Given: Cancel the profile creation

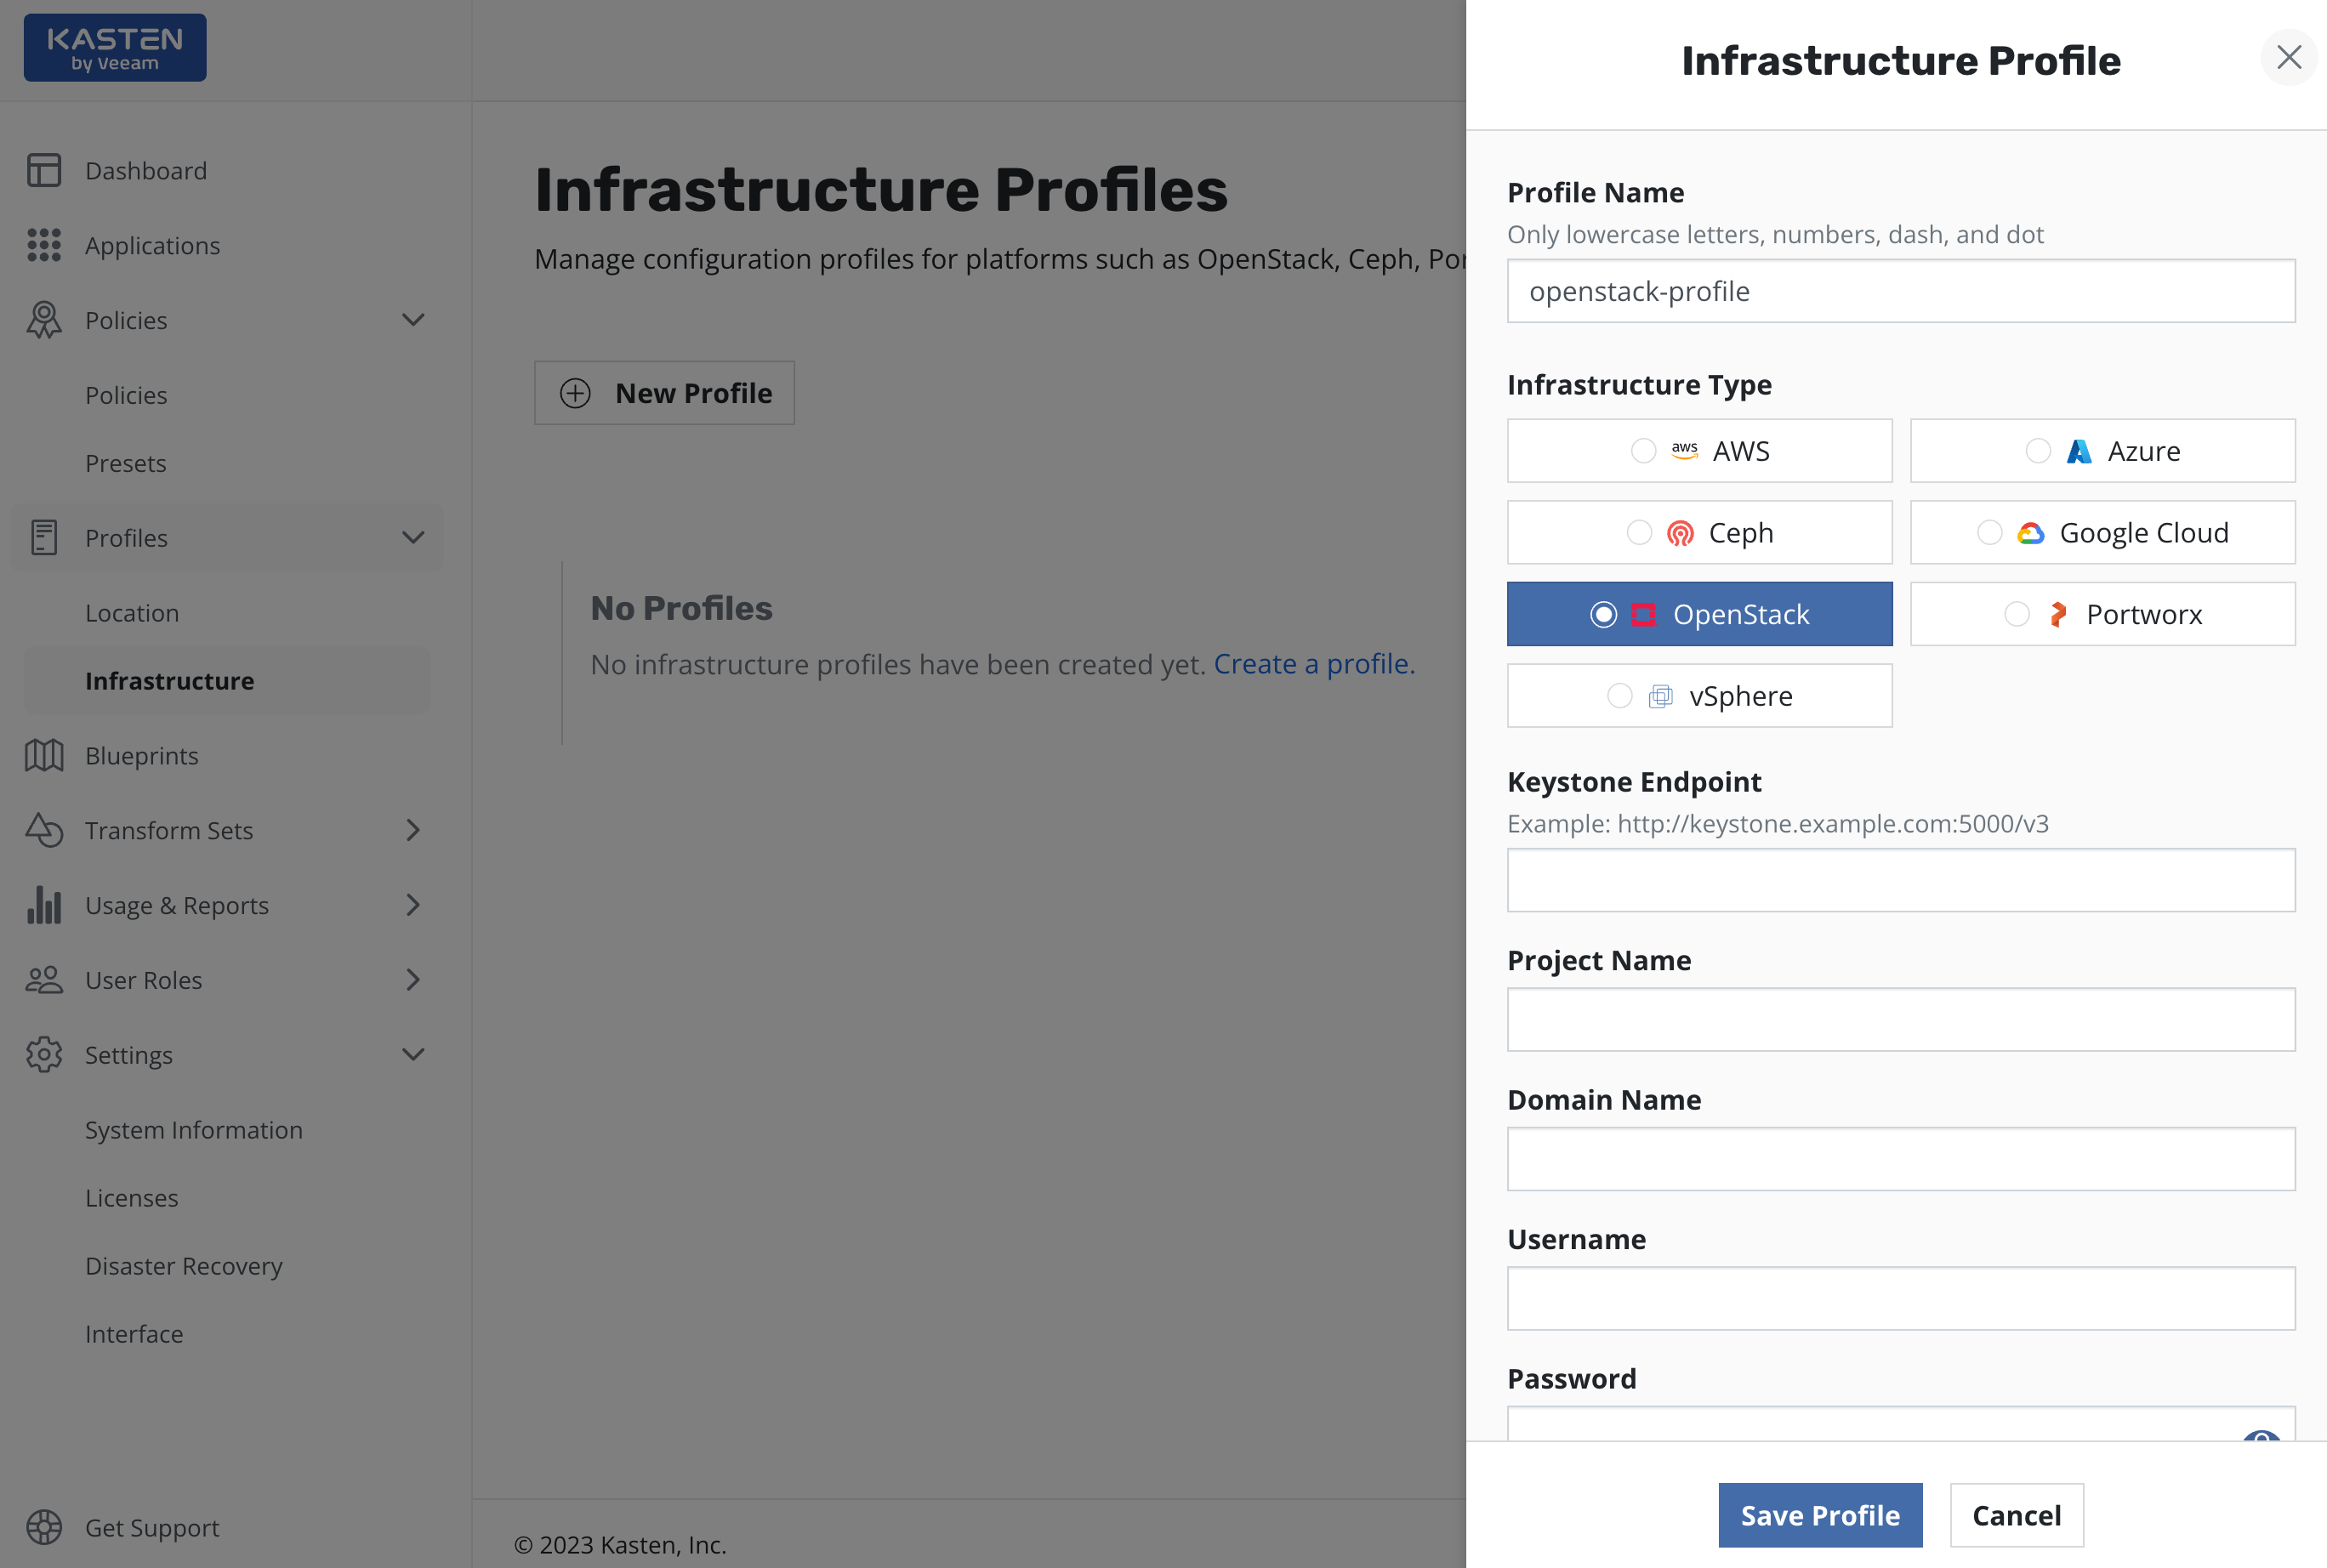Looking at the screenshot, I should pos(2016,1515).
